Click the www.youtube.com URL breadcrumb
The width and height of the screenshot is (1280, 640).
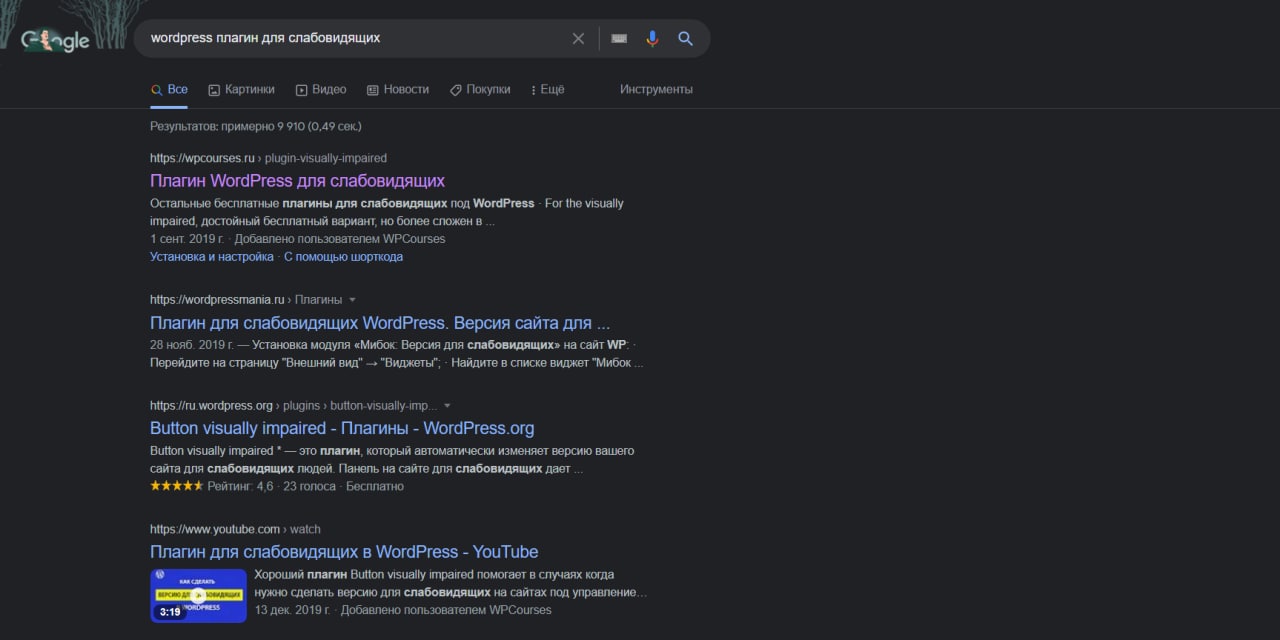(x=235, y=529)
